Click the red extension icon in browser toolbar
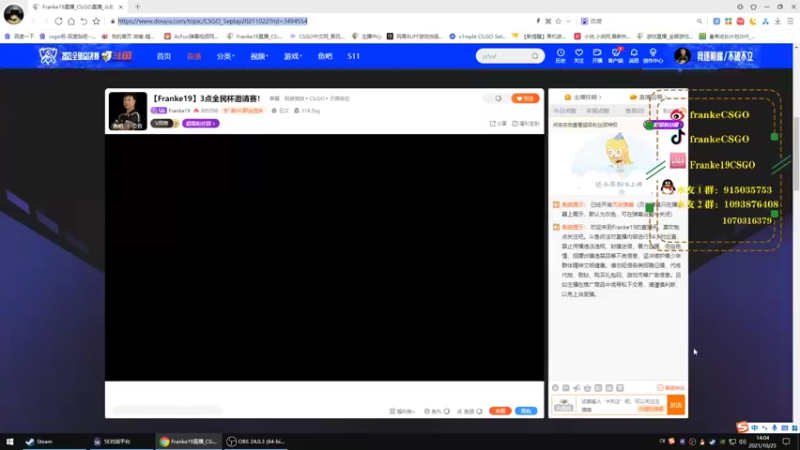 point(740,21)
